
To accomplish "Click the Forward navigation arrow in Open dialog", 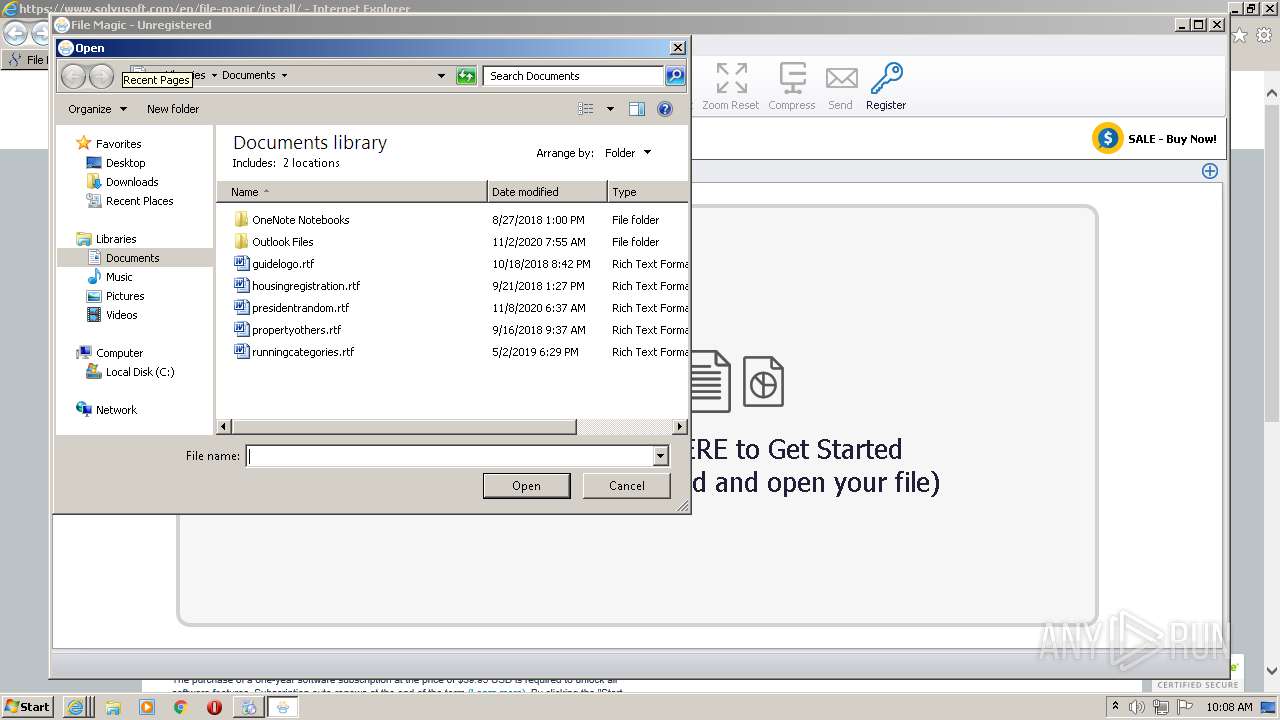I will point(101,76).
